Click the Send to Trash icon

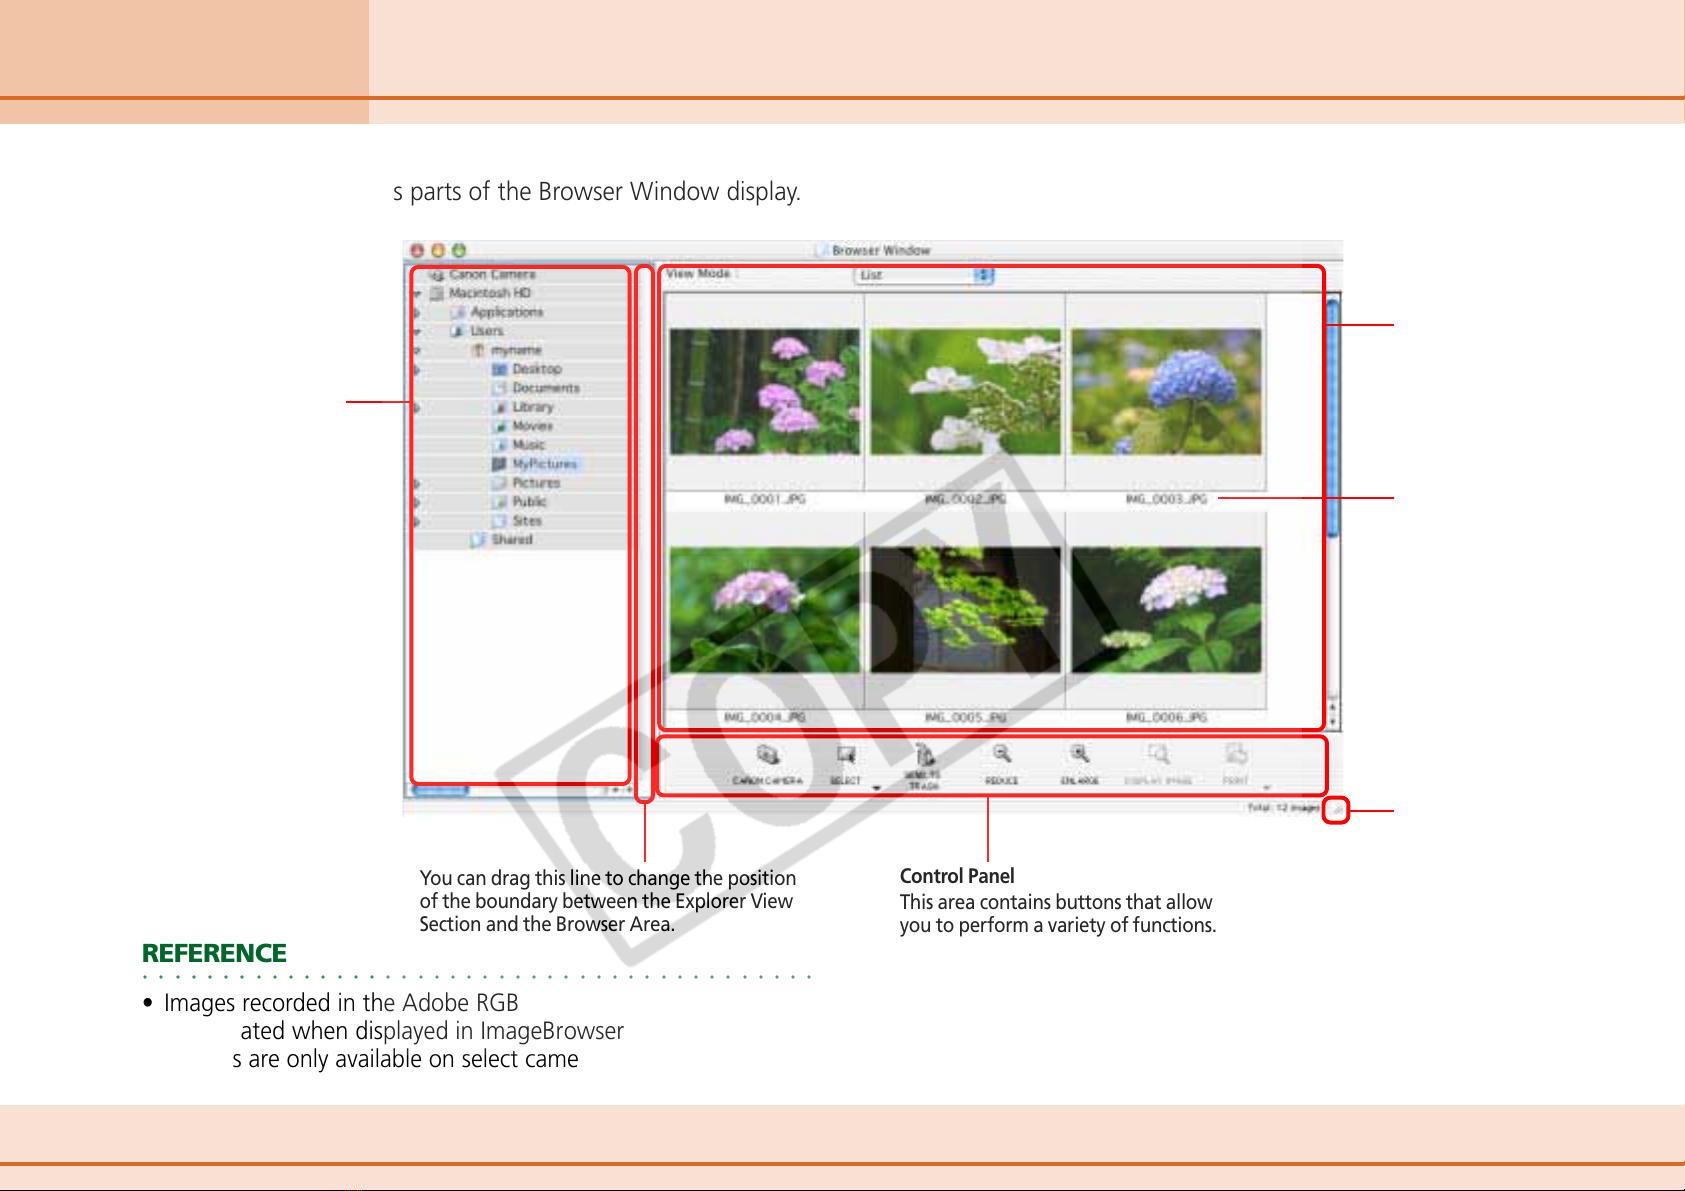925,754
